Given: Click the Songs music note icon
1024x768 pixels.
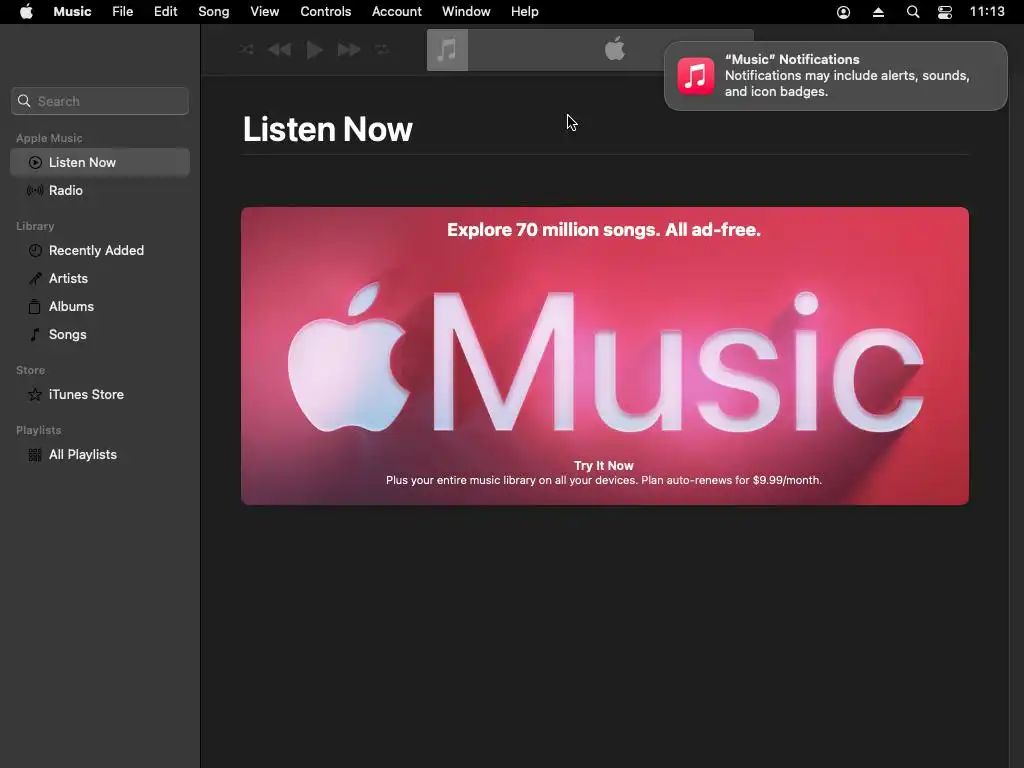Looking at the screenshot, I should pos(35,335).
